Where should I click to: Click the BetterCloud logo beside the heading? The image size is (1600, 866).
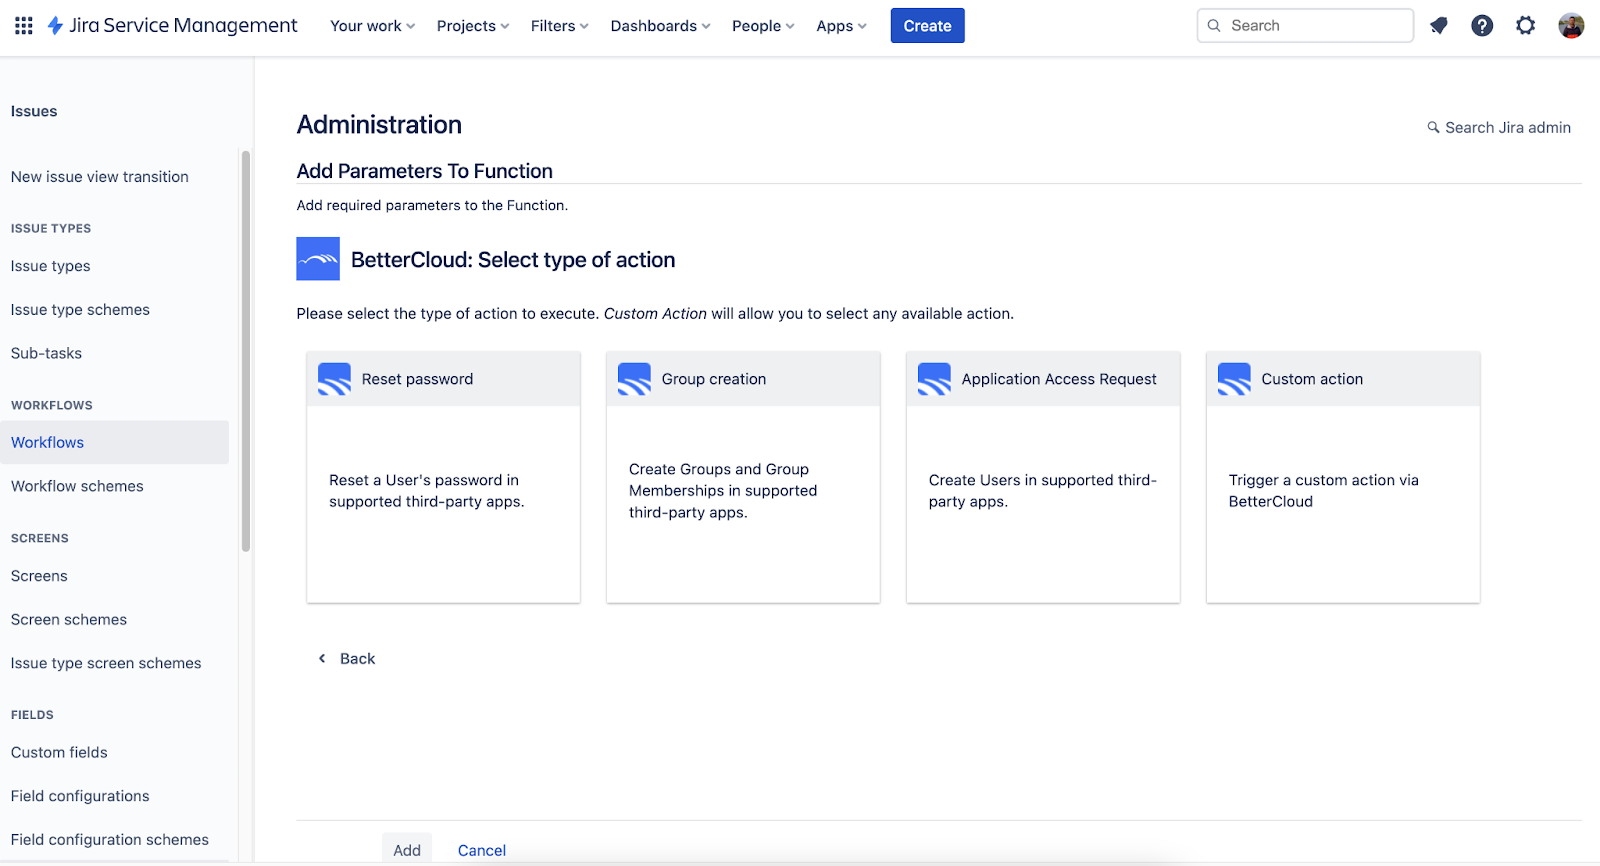click(x=318, y=259)
